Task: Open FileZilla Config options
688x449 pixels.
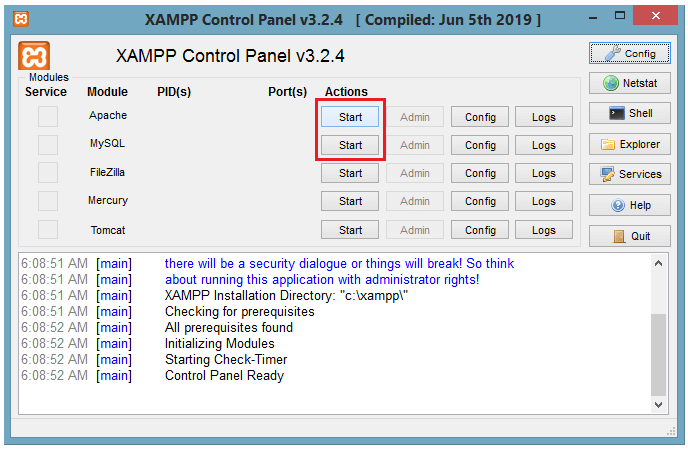Action: pyautogui.click(x=480, y=173)
